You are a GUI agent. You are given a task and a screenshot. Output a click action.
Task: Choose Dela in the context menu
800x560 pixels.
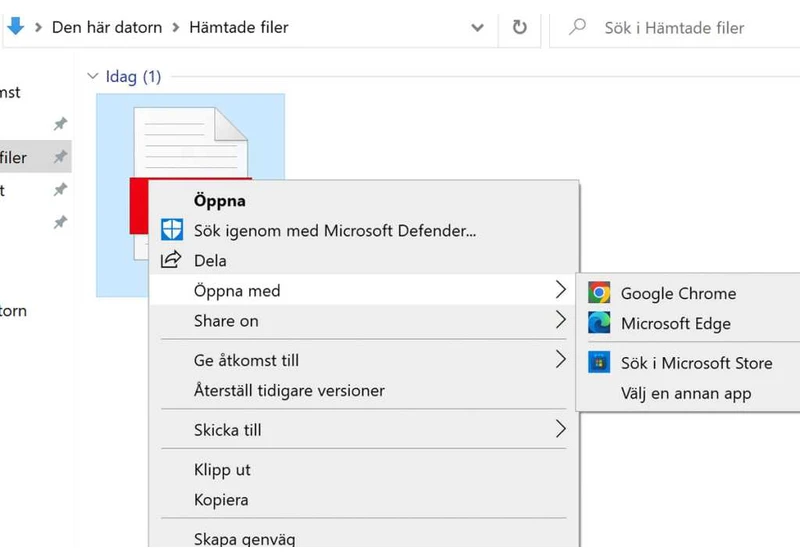pyautogui.click(x=364, y=261)
